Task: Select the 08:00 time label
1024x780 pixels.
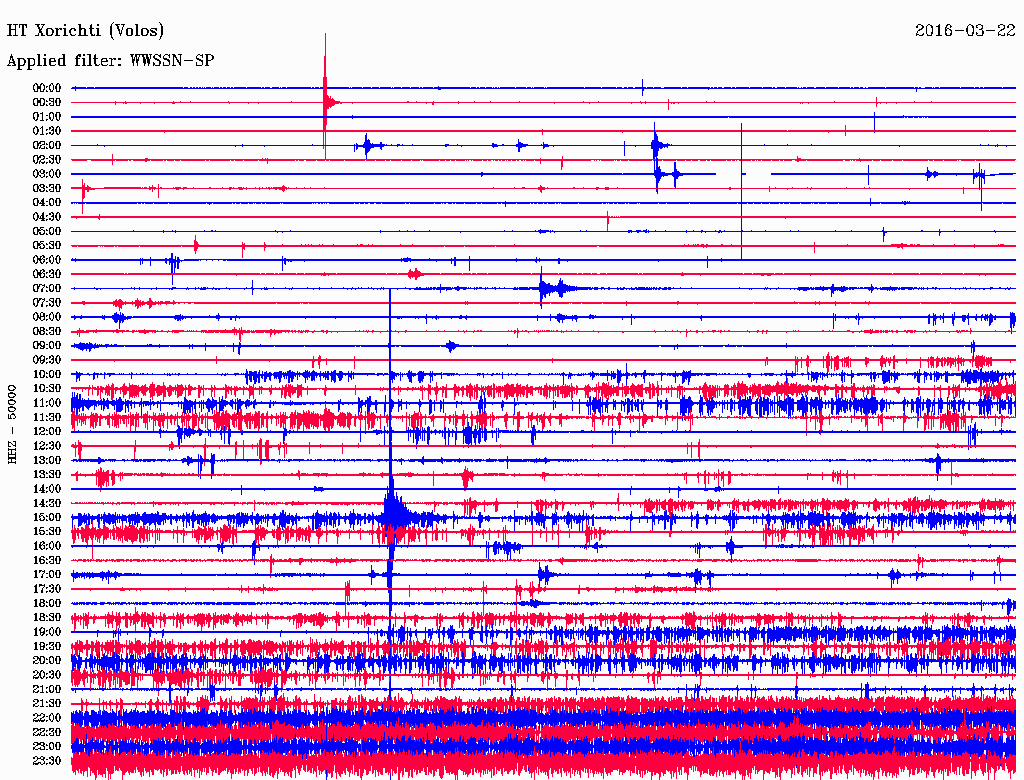Action: point(47,317)
